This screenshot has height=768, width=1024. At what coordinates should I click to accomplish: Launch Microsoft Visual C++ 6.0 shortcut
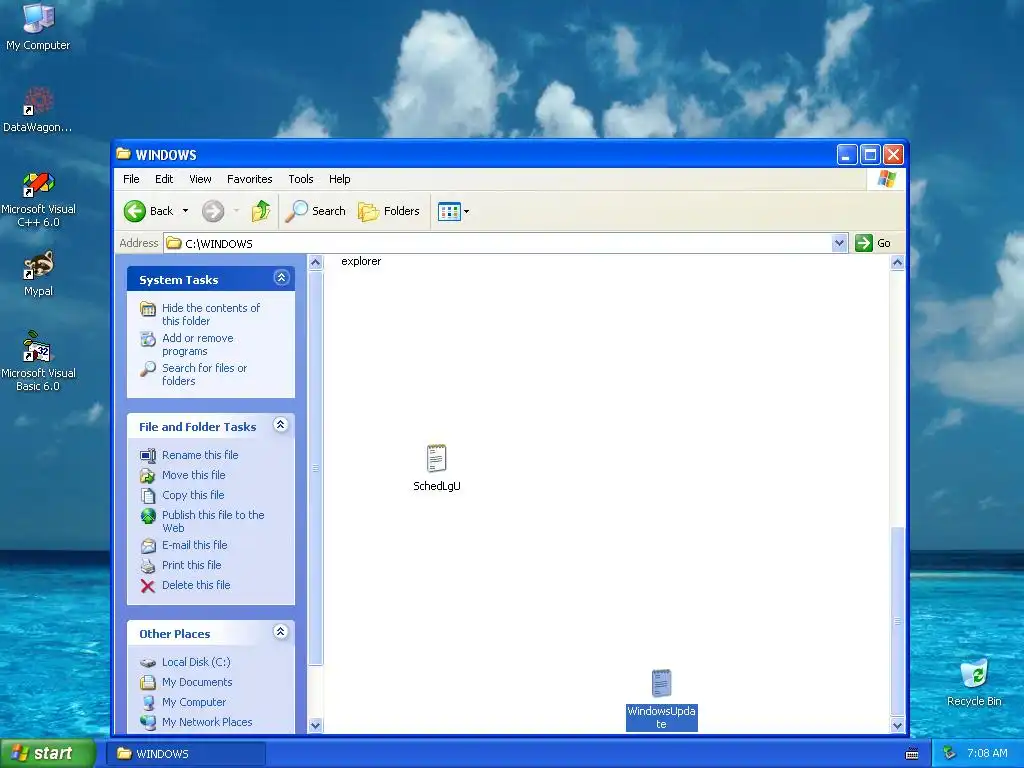coord(38,200)
